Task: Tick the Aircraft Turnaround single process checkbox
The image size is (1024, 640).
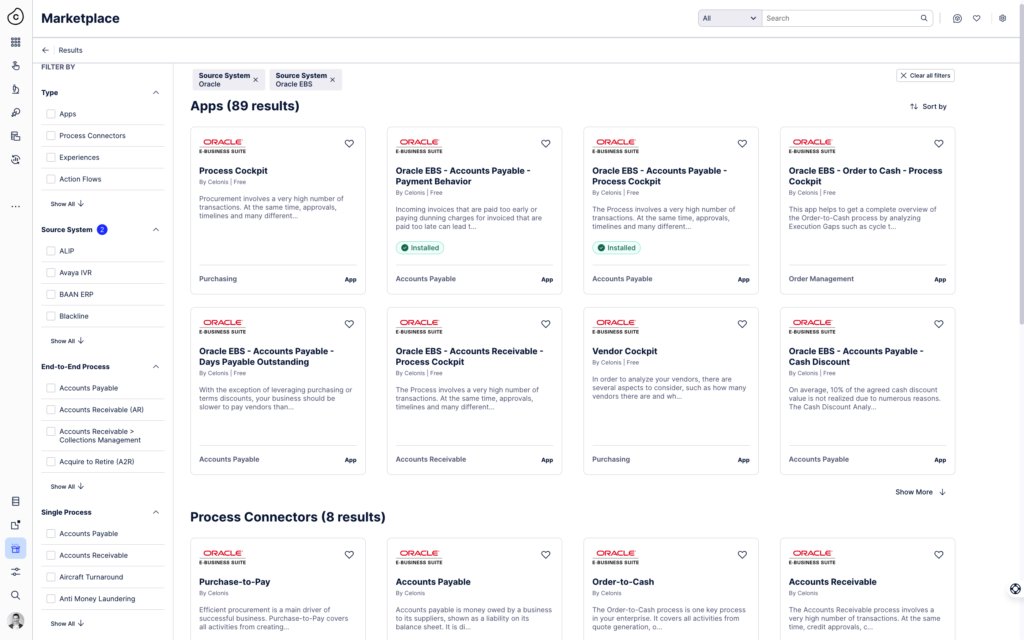Action: click(51, 577)
